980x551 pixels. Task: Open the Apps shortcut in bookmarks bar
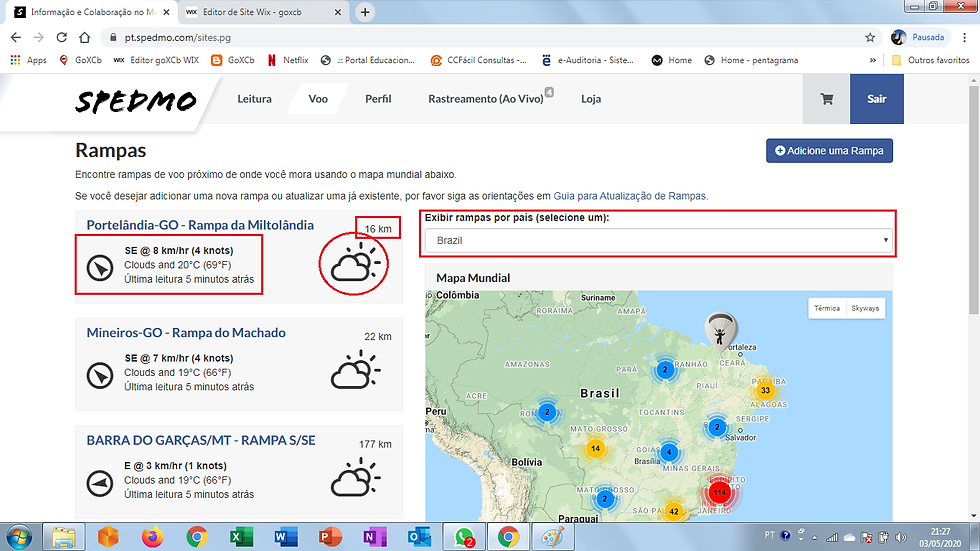point(28,60)
